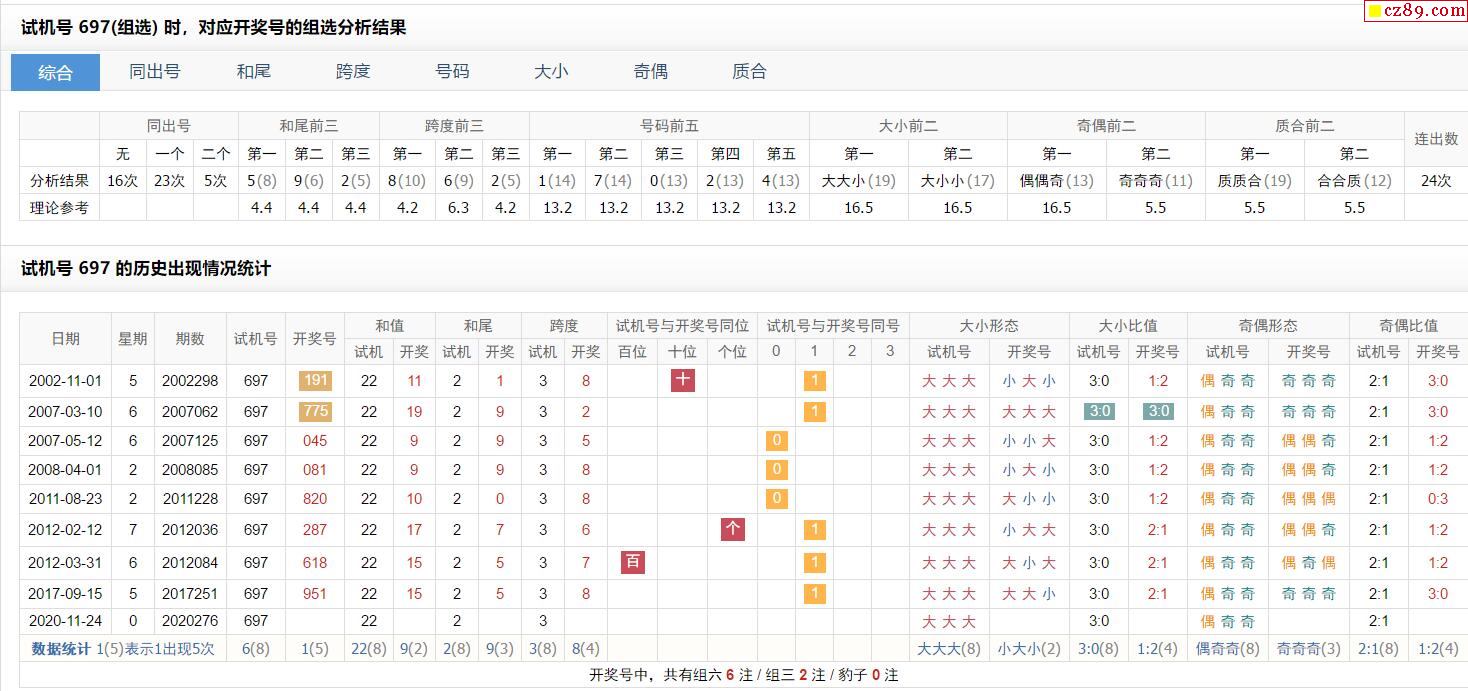Click the 大小形态 column header
Viewport: 1468px width, 691px height.
coord(989,326)
